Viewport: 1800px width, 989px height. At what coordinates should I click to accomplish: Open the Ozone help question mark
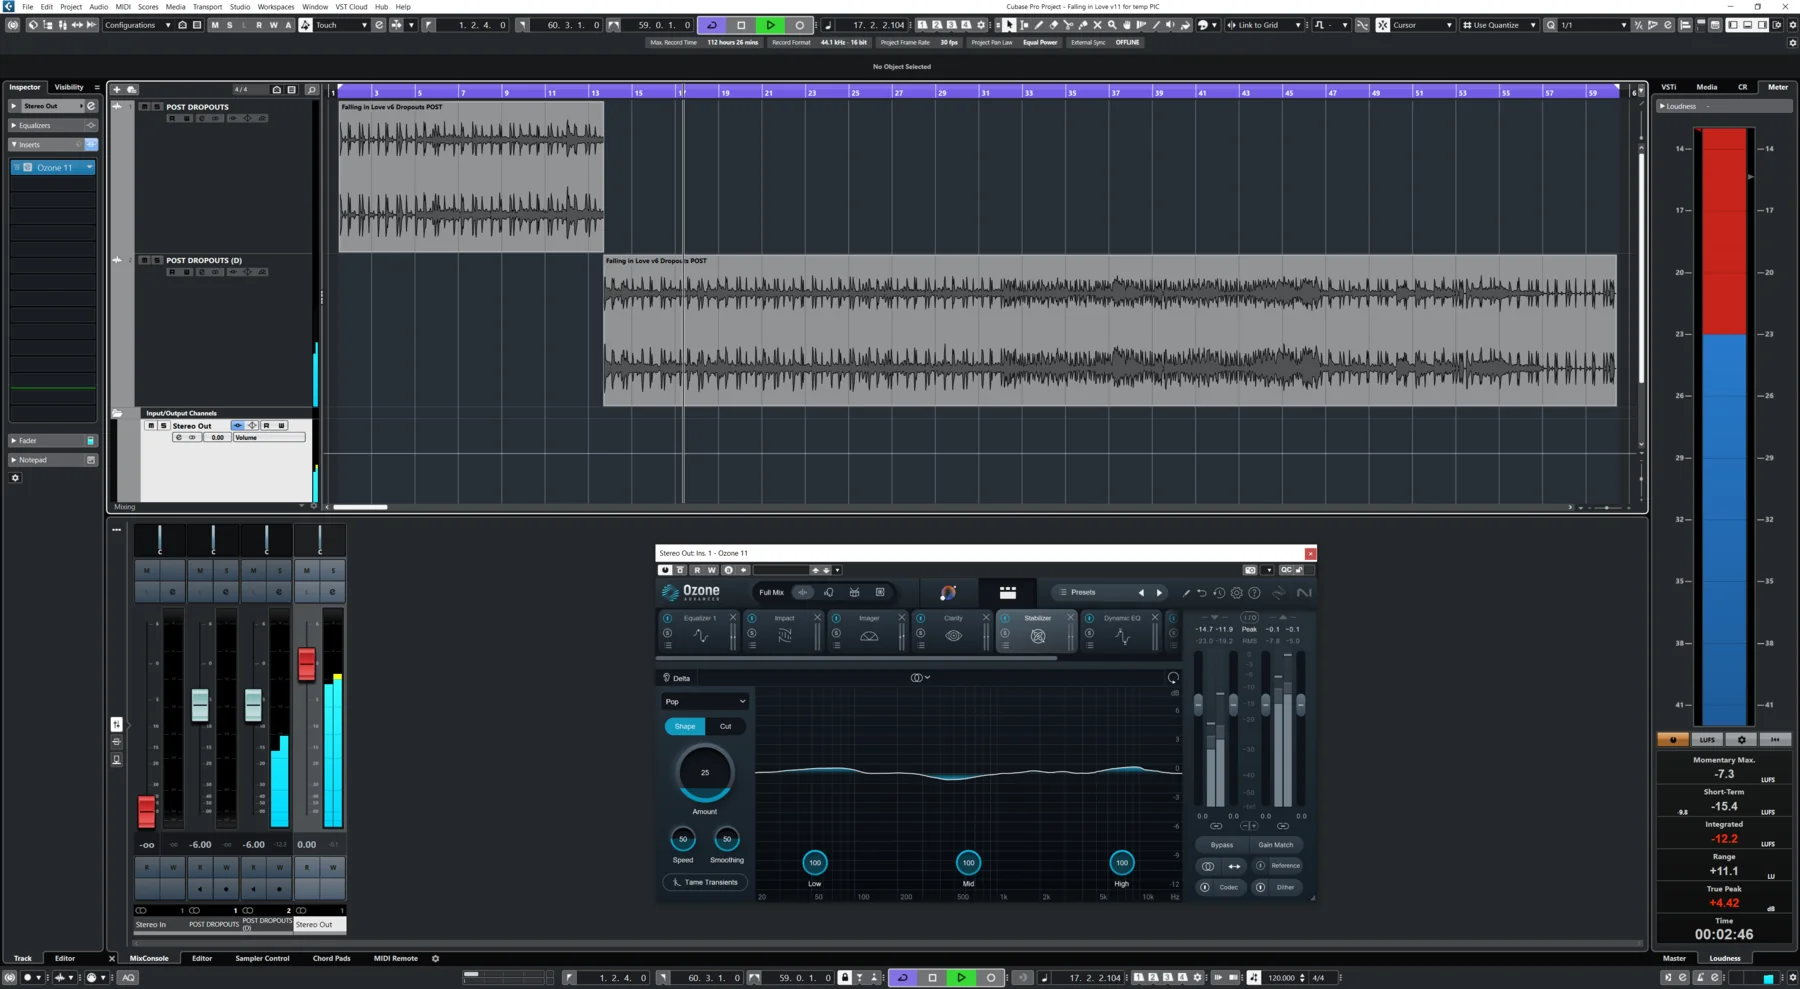[1254, 592]
